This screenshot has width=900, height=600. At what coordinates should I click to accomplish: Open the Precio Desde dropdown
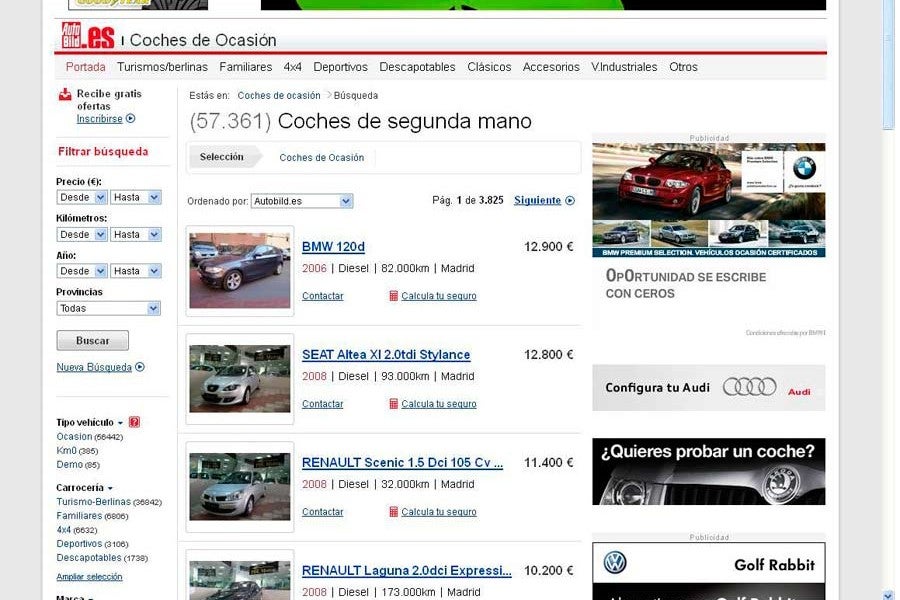82,198
